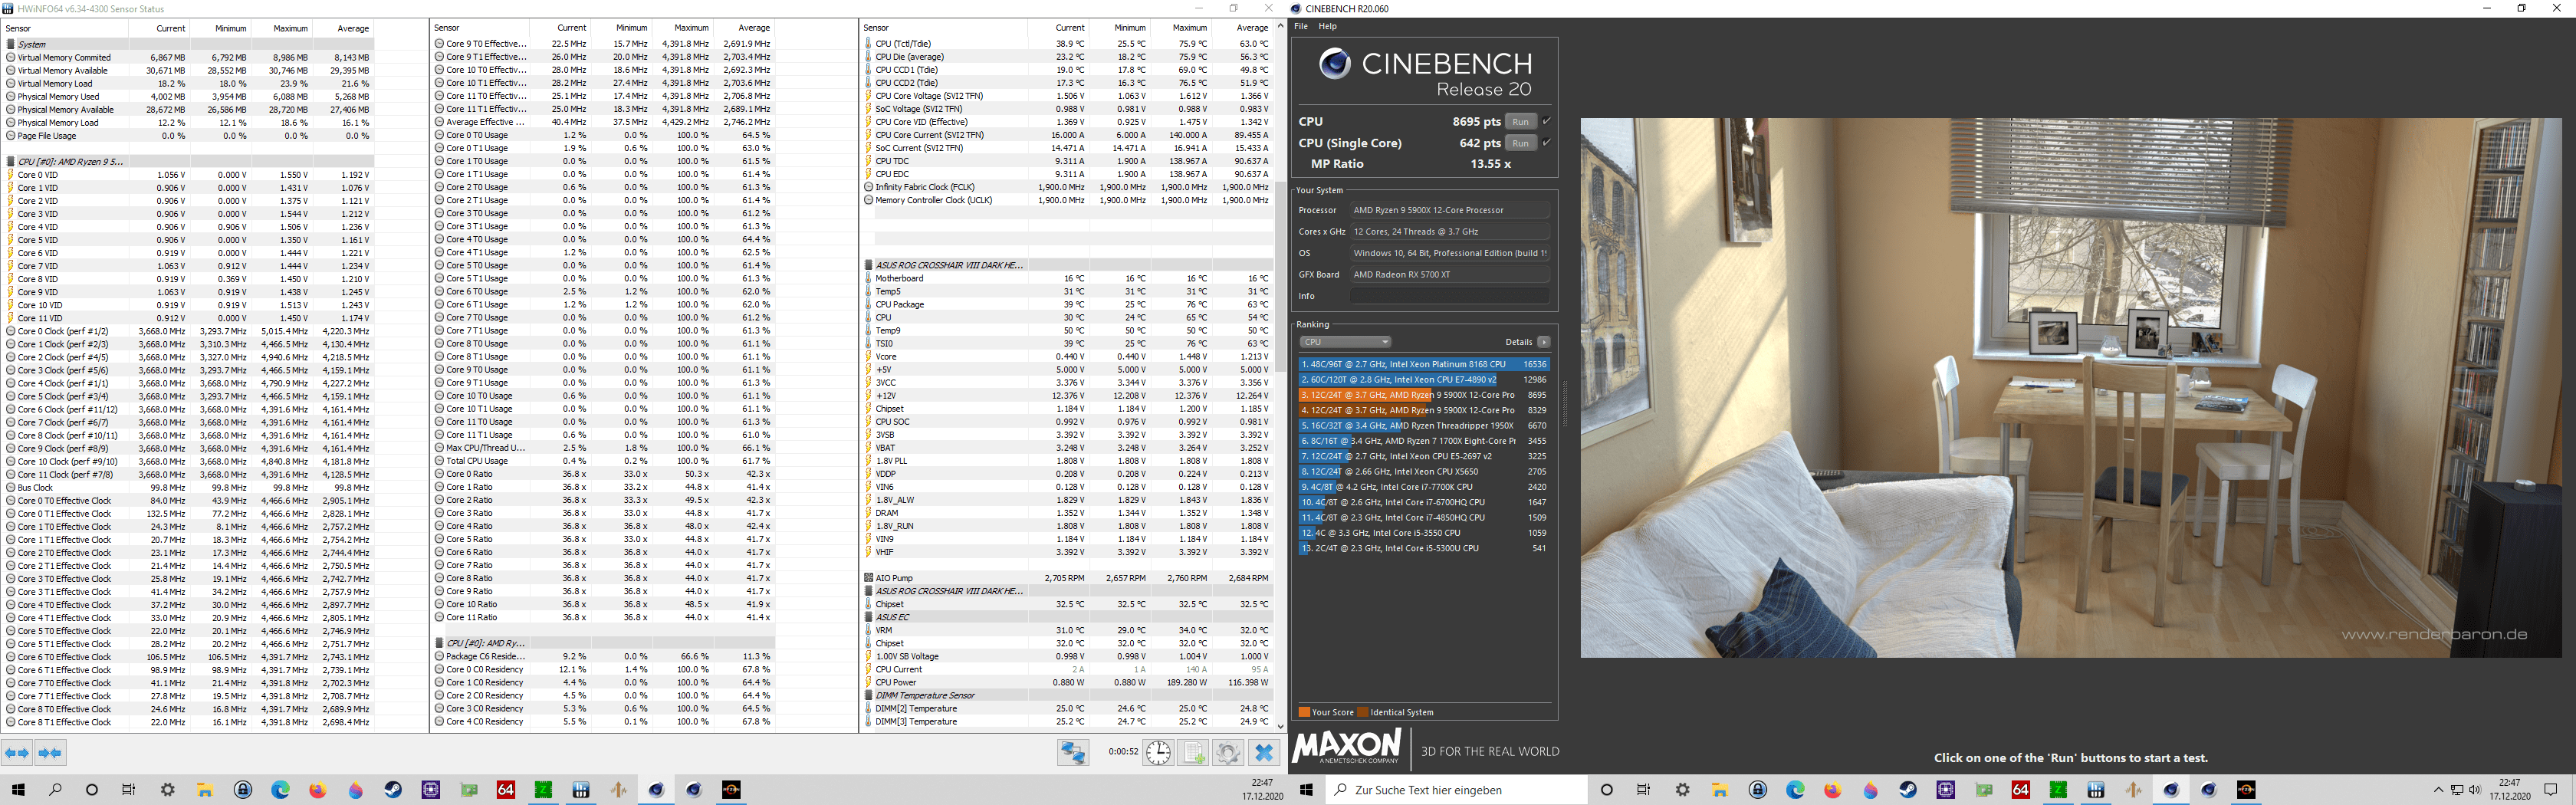
Task: Click the taskbar clock showing 22:47 under Cinebench
Action: tap(2509, 790)
